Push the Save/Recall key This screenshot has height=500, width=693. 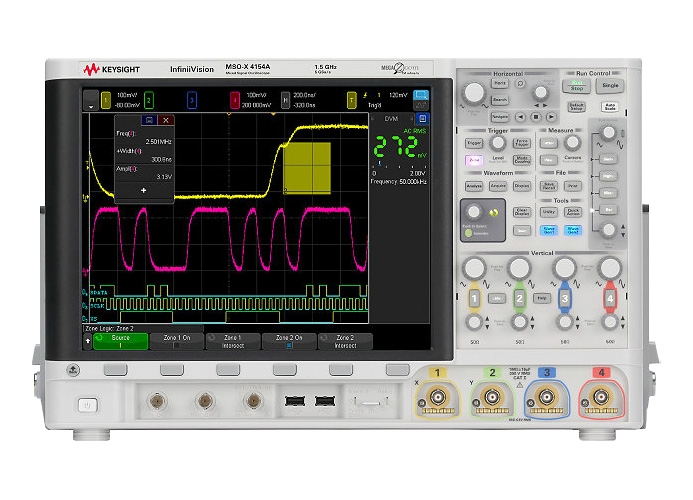tap(549, 186)
